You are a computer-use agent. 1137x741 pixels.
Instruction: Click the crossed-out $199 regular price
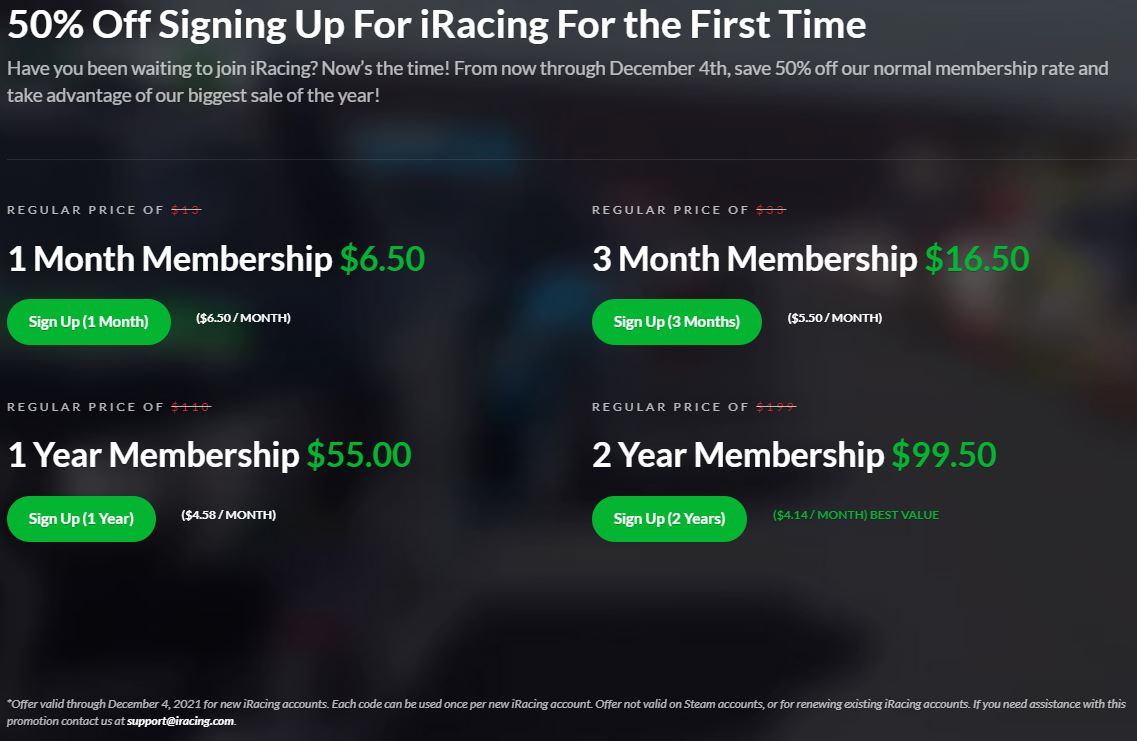[775, 407]
